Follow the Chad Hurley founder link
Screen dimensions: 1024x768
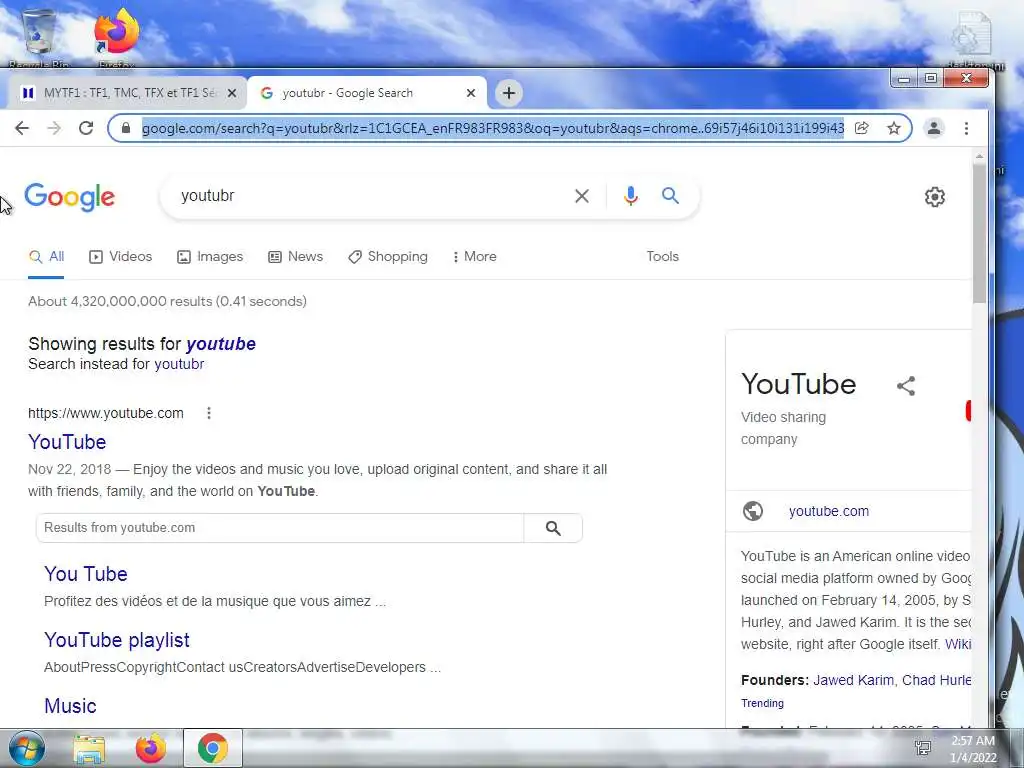point(936,680)
